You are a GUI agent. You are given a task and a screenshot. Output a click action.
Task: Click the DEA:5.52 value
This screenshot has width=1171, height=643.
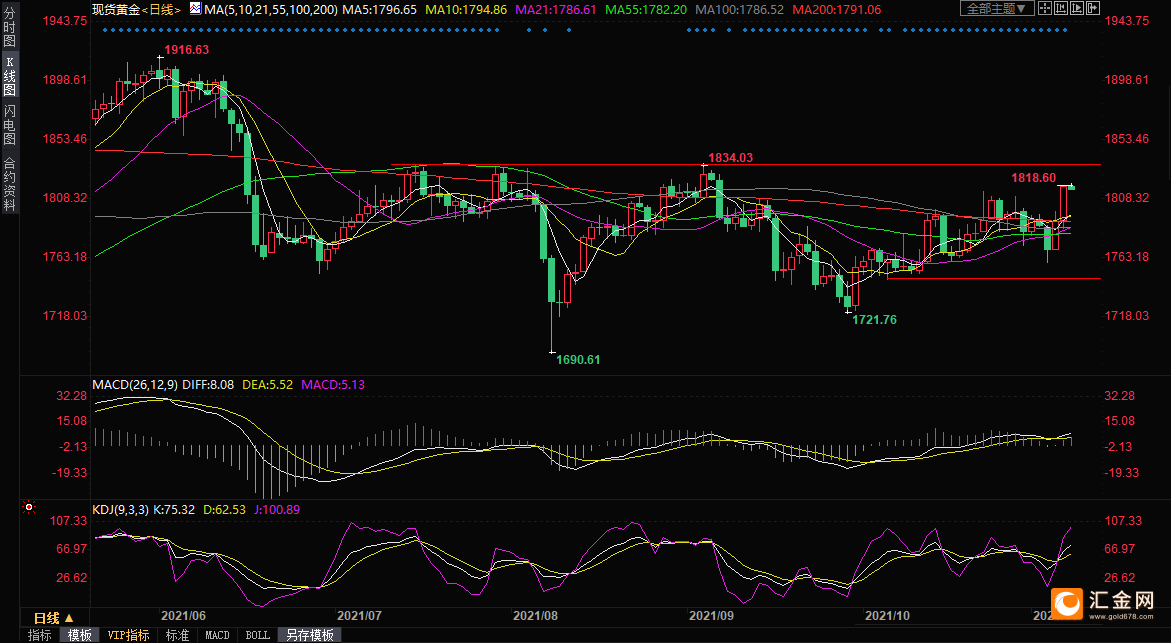pyautogui.click(x=267, y=385)
